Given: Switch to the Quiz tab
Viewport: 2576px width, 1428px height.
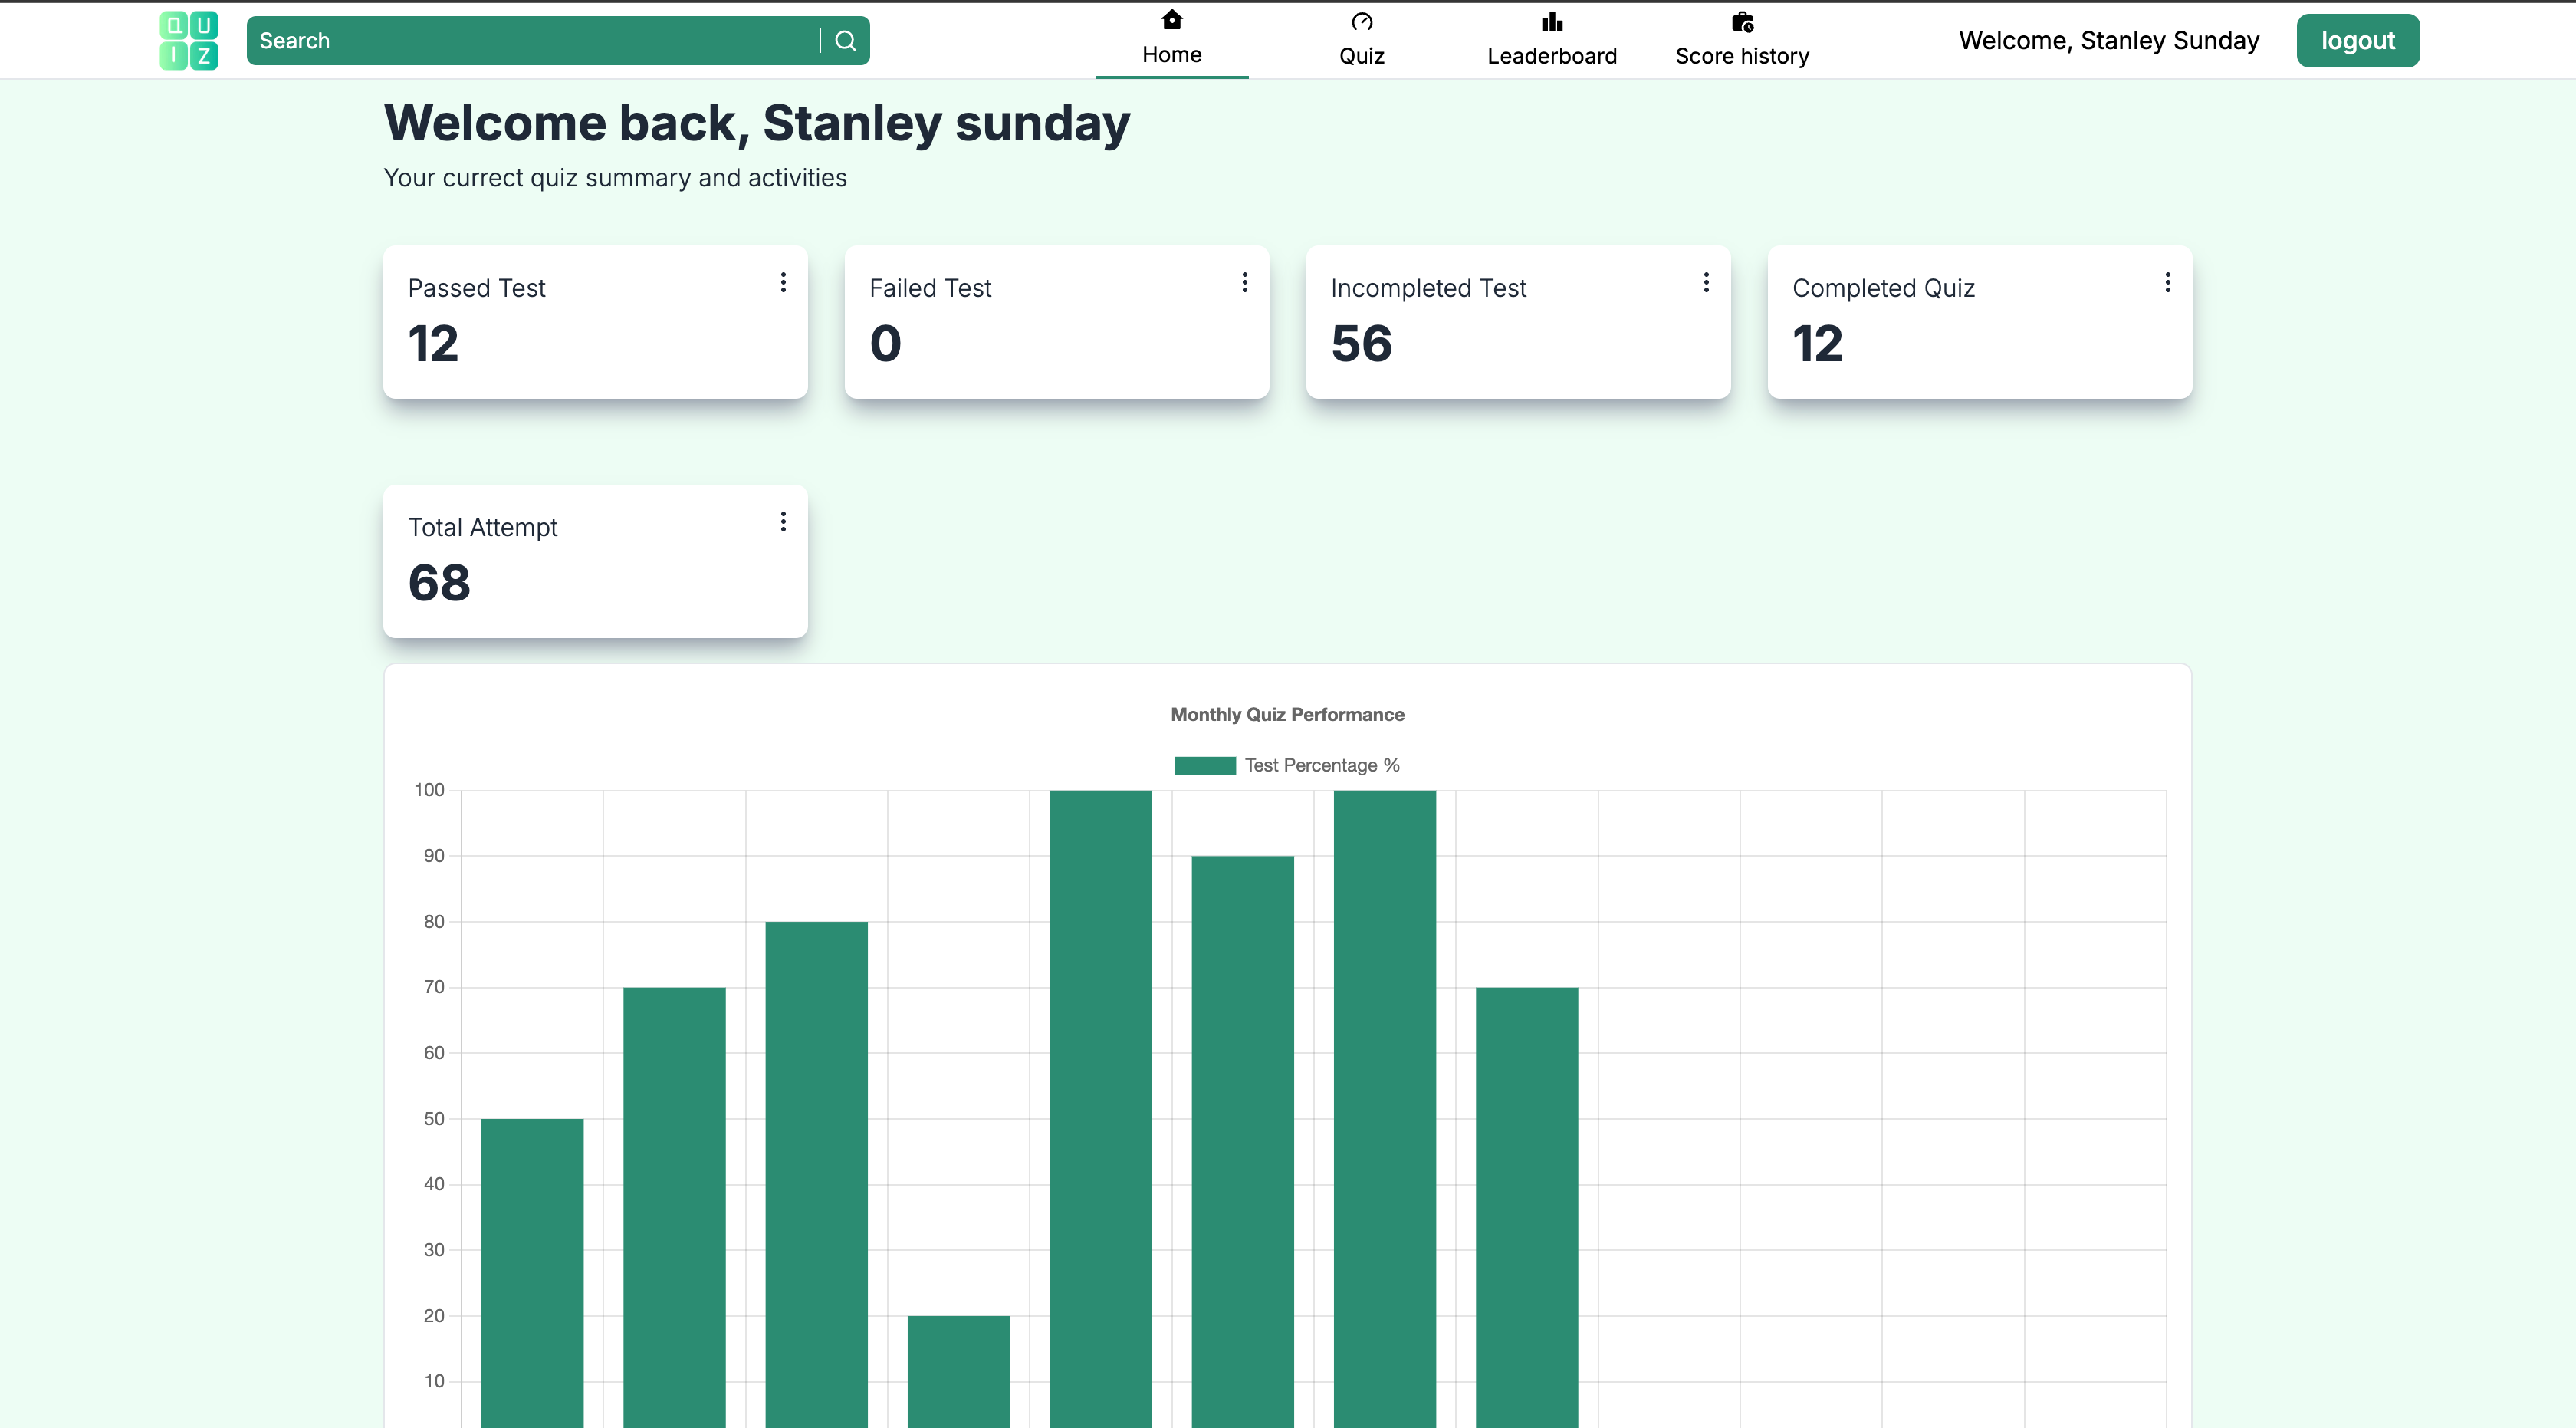Looking at the screenshot, I should (x=1361, y=55).
